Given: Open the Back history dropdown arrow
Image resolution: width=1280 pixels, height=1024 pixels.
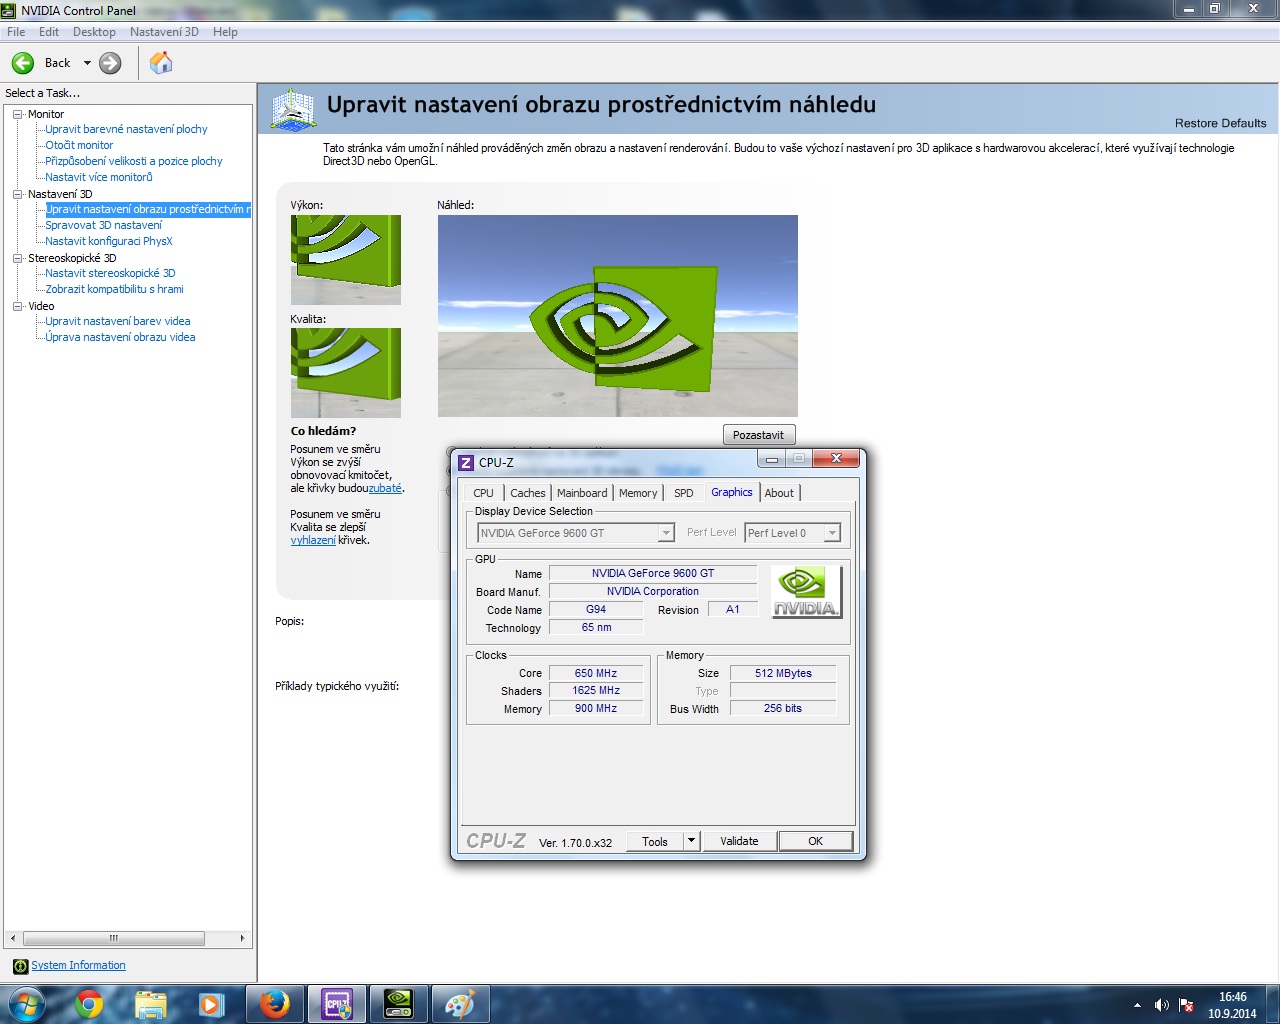Looking at the screenshot, I should [x=87, y=63].
